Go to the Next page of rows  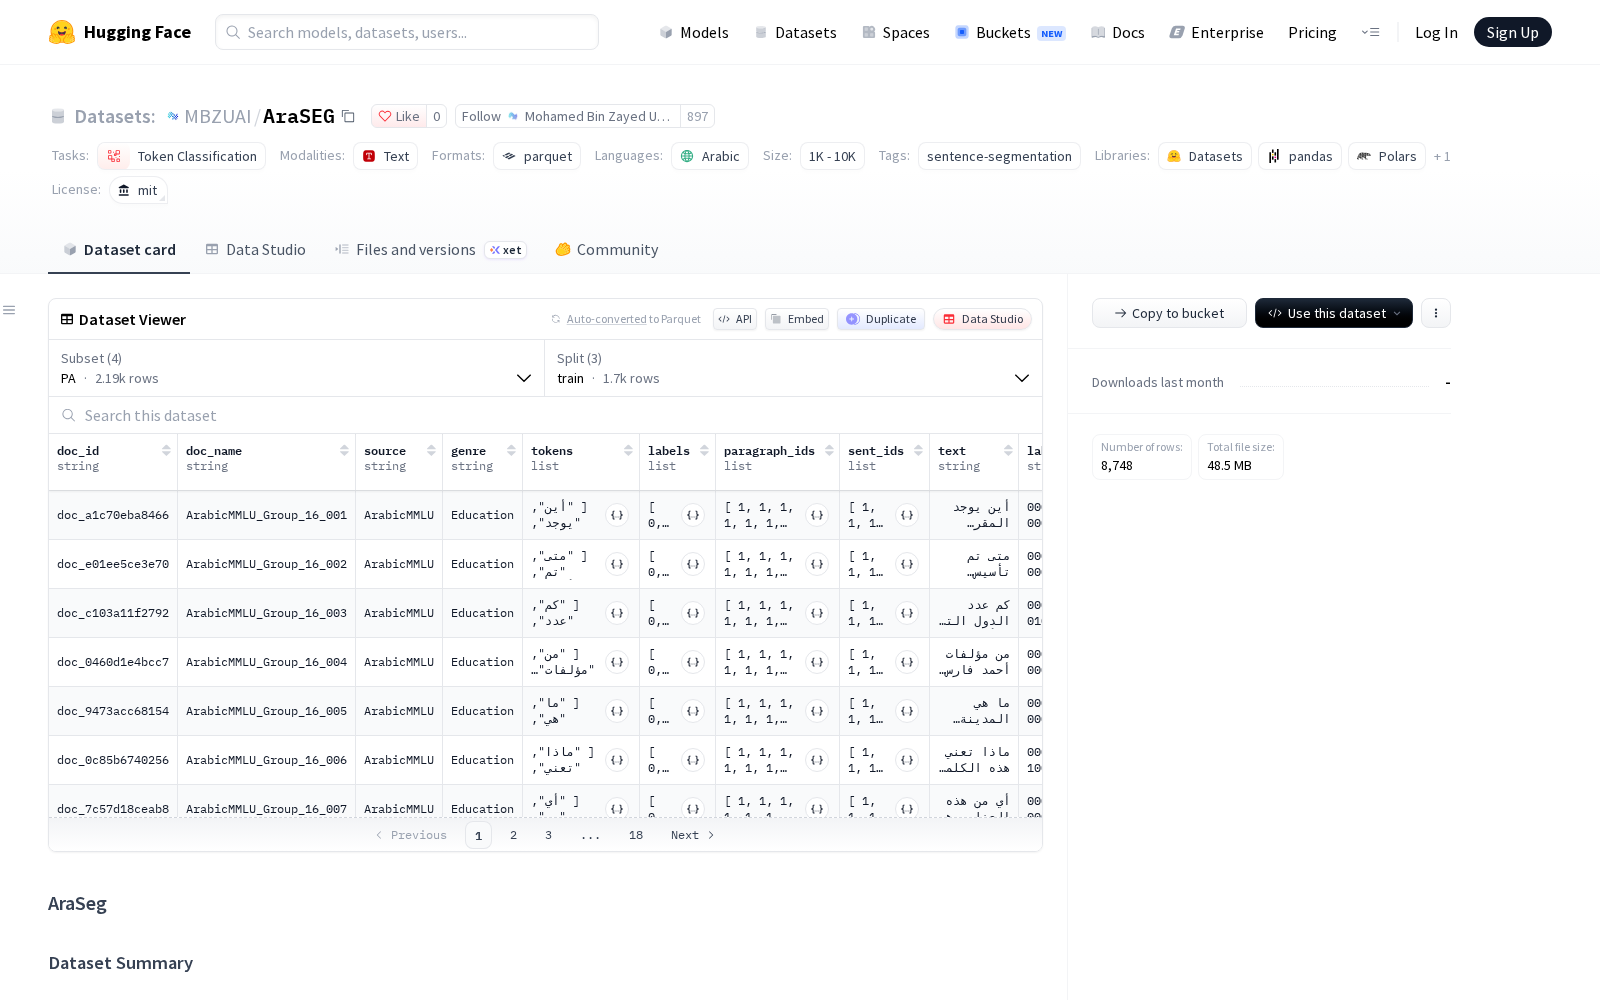(693, 835)
